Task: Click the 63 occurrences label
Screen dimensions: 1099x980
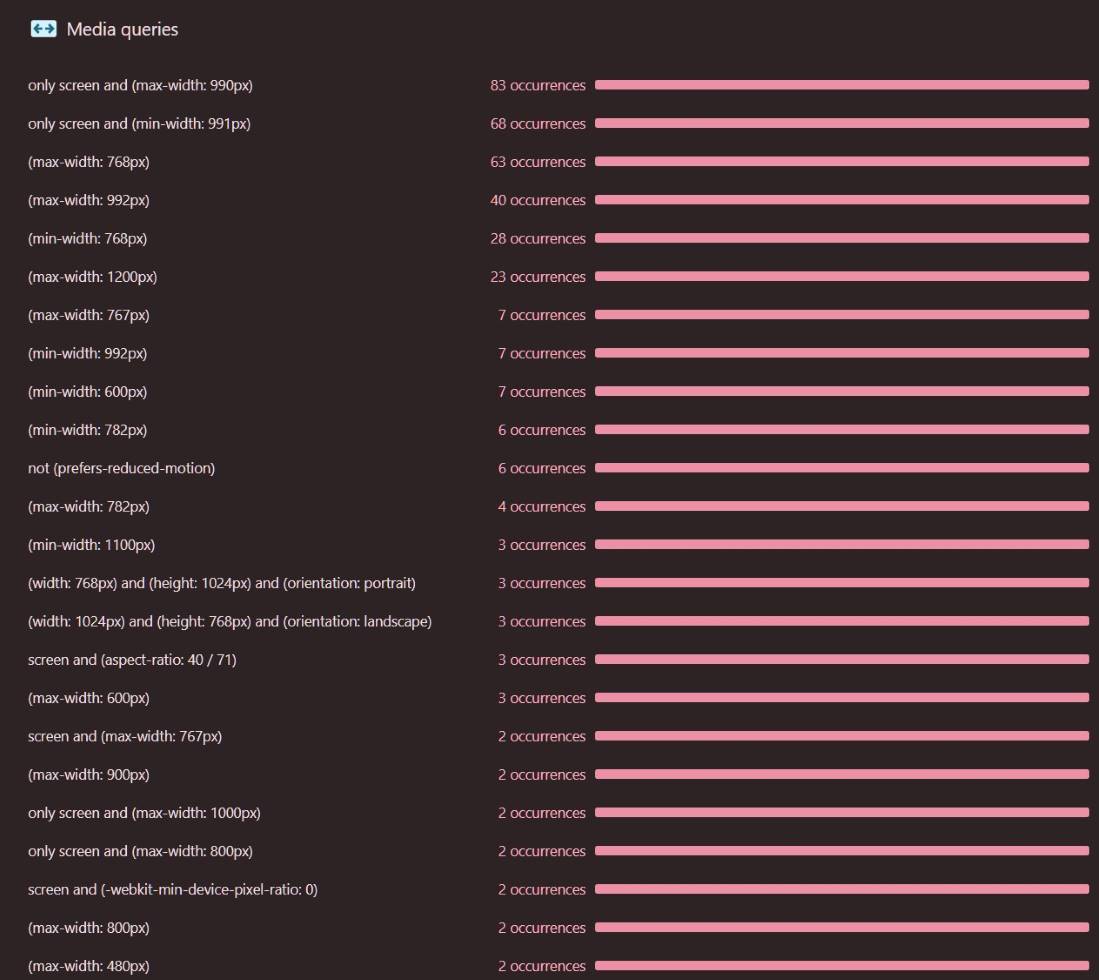Action: click(537, 162)
